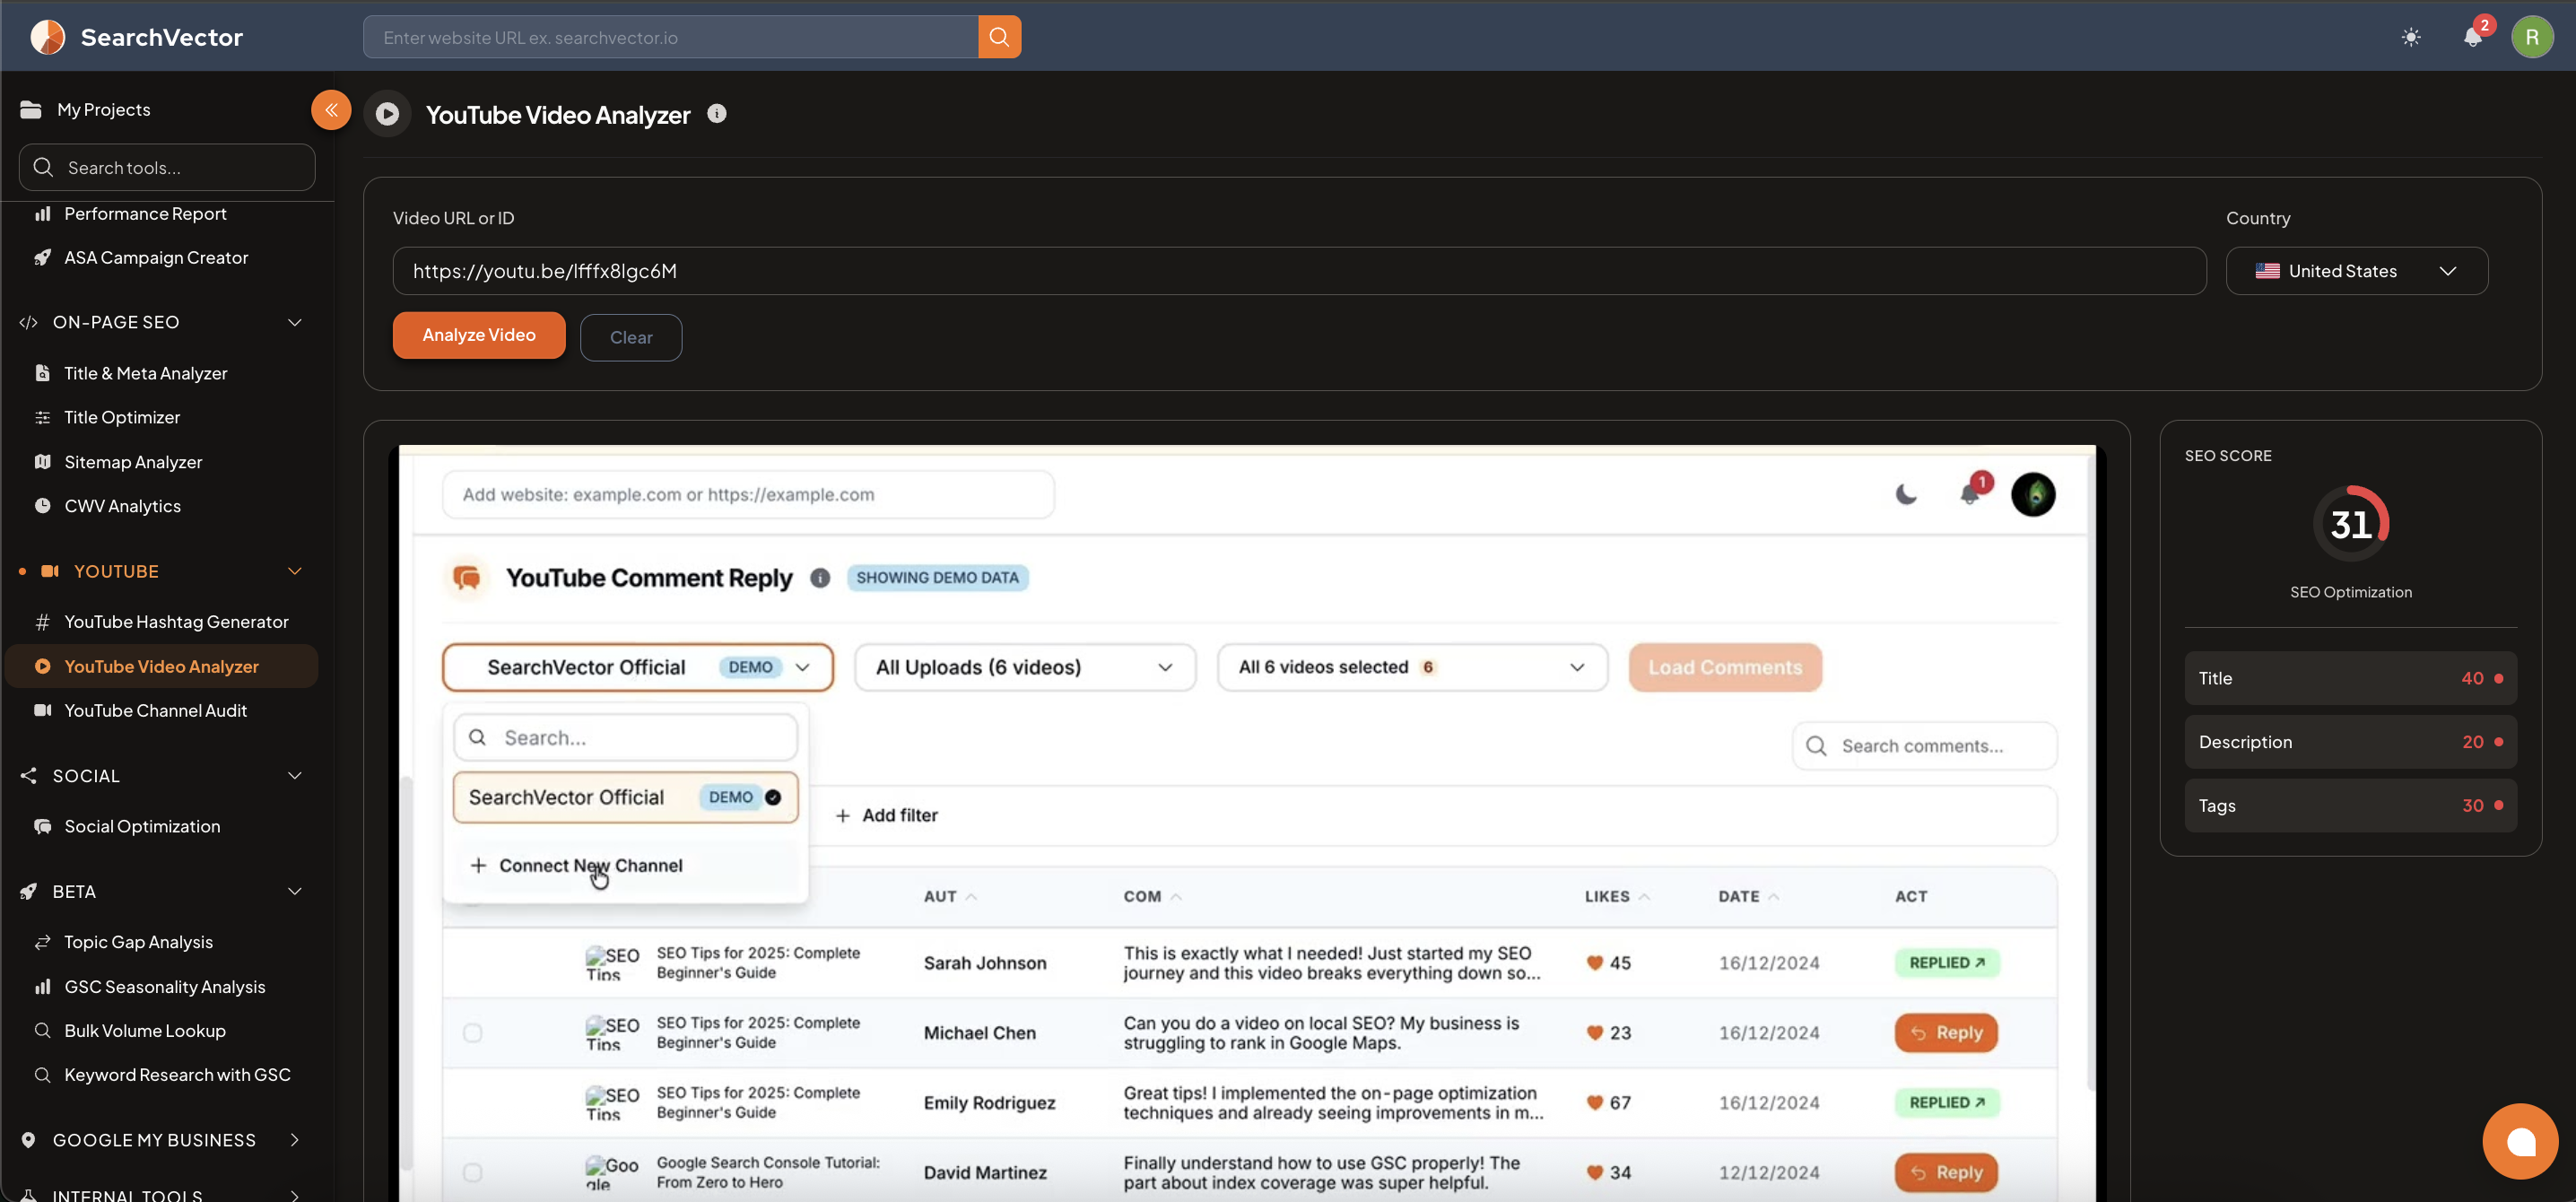The width and height of the screenshot is (2576, 1202).
Task: Click Add filter in the preview
Action: pos(886,815)
